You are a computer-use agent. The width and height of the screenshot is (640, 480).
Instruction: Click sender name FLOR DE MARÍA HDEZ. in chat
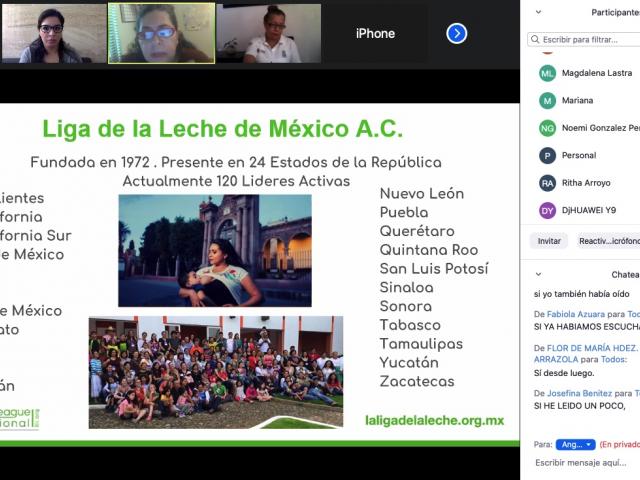coord(592,348)
